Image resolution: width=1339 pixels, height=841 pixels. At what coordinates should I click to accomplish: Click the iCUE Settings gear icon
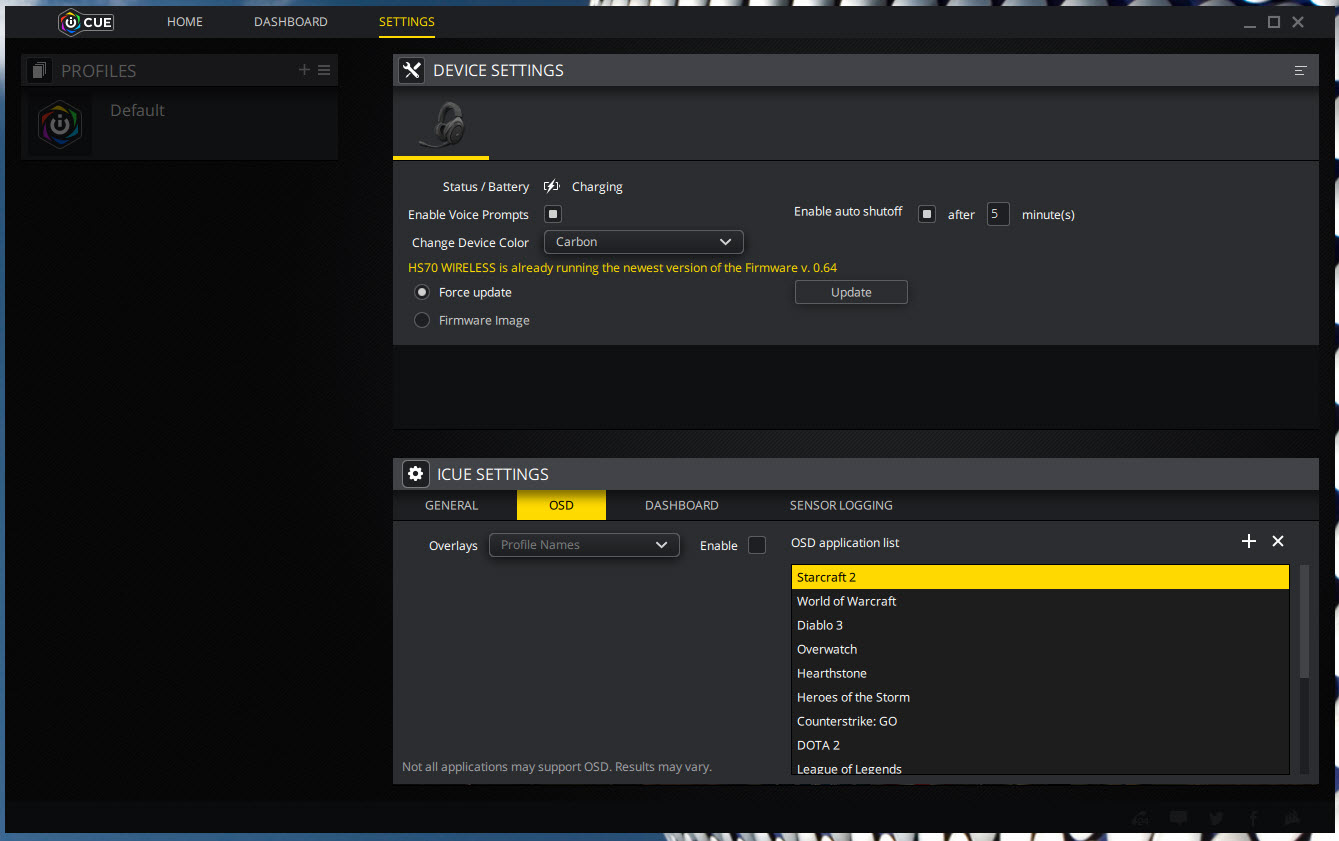coord(415,474)
